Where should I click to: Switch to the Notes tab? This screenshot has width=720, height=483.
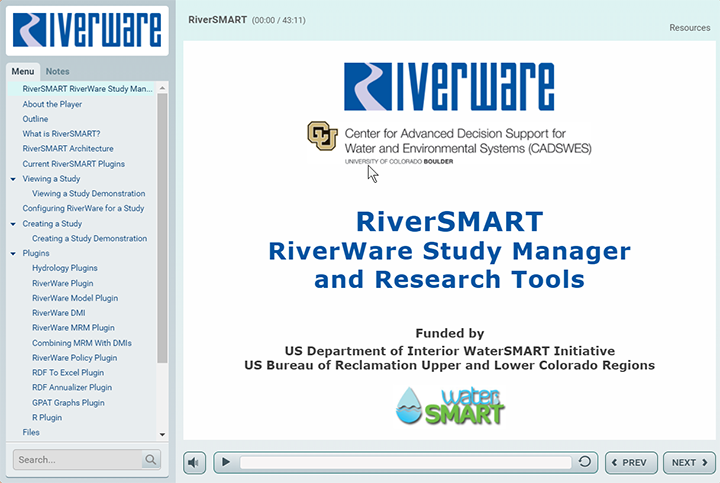coord(57,72)
